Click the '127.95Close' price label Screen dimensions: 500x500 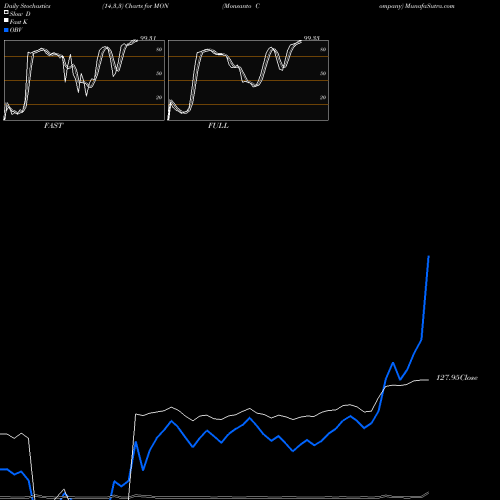coord(457,378)
